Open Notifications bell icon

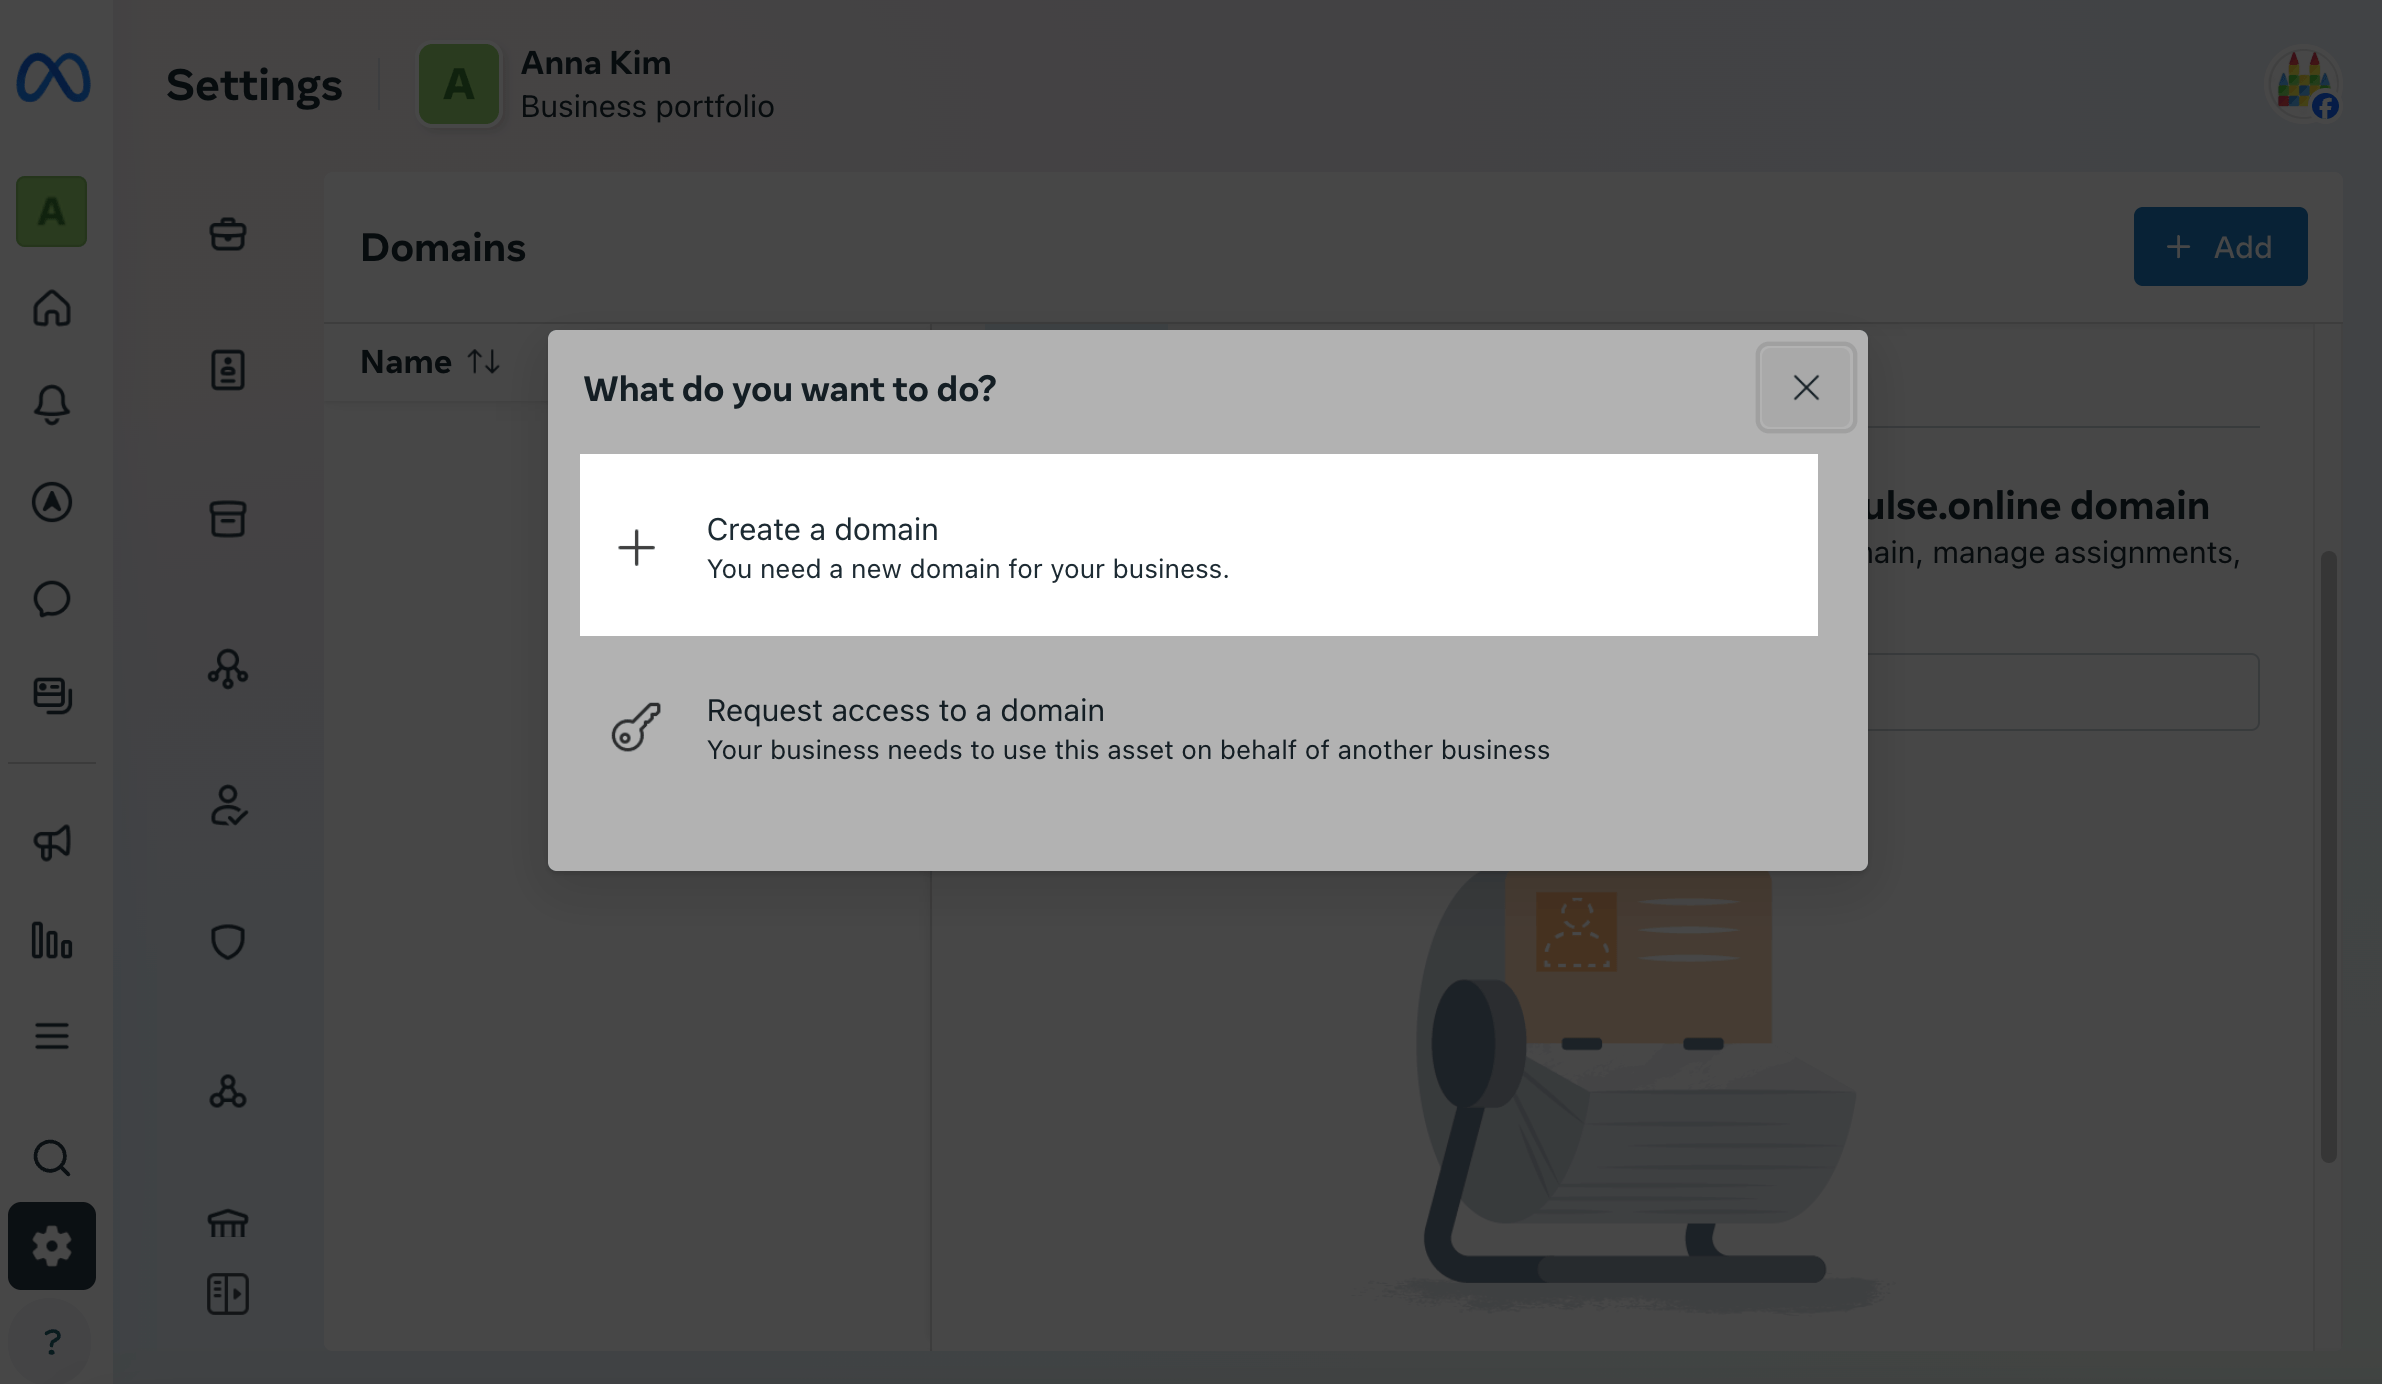pyautogui.click(x=52, y=405)
